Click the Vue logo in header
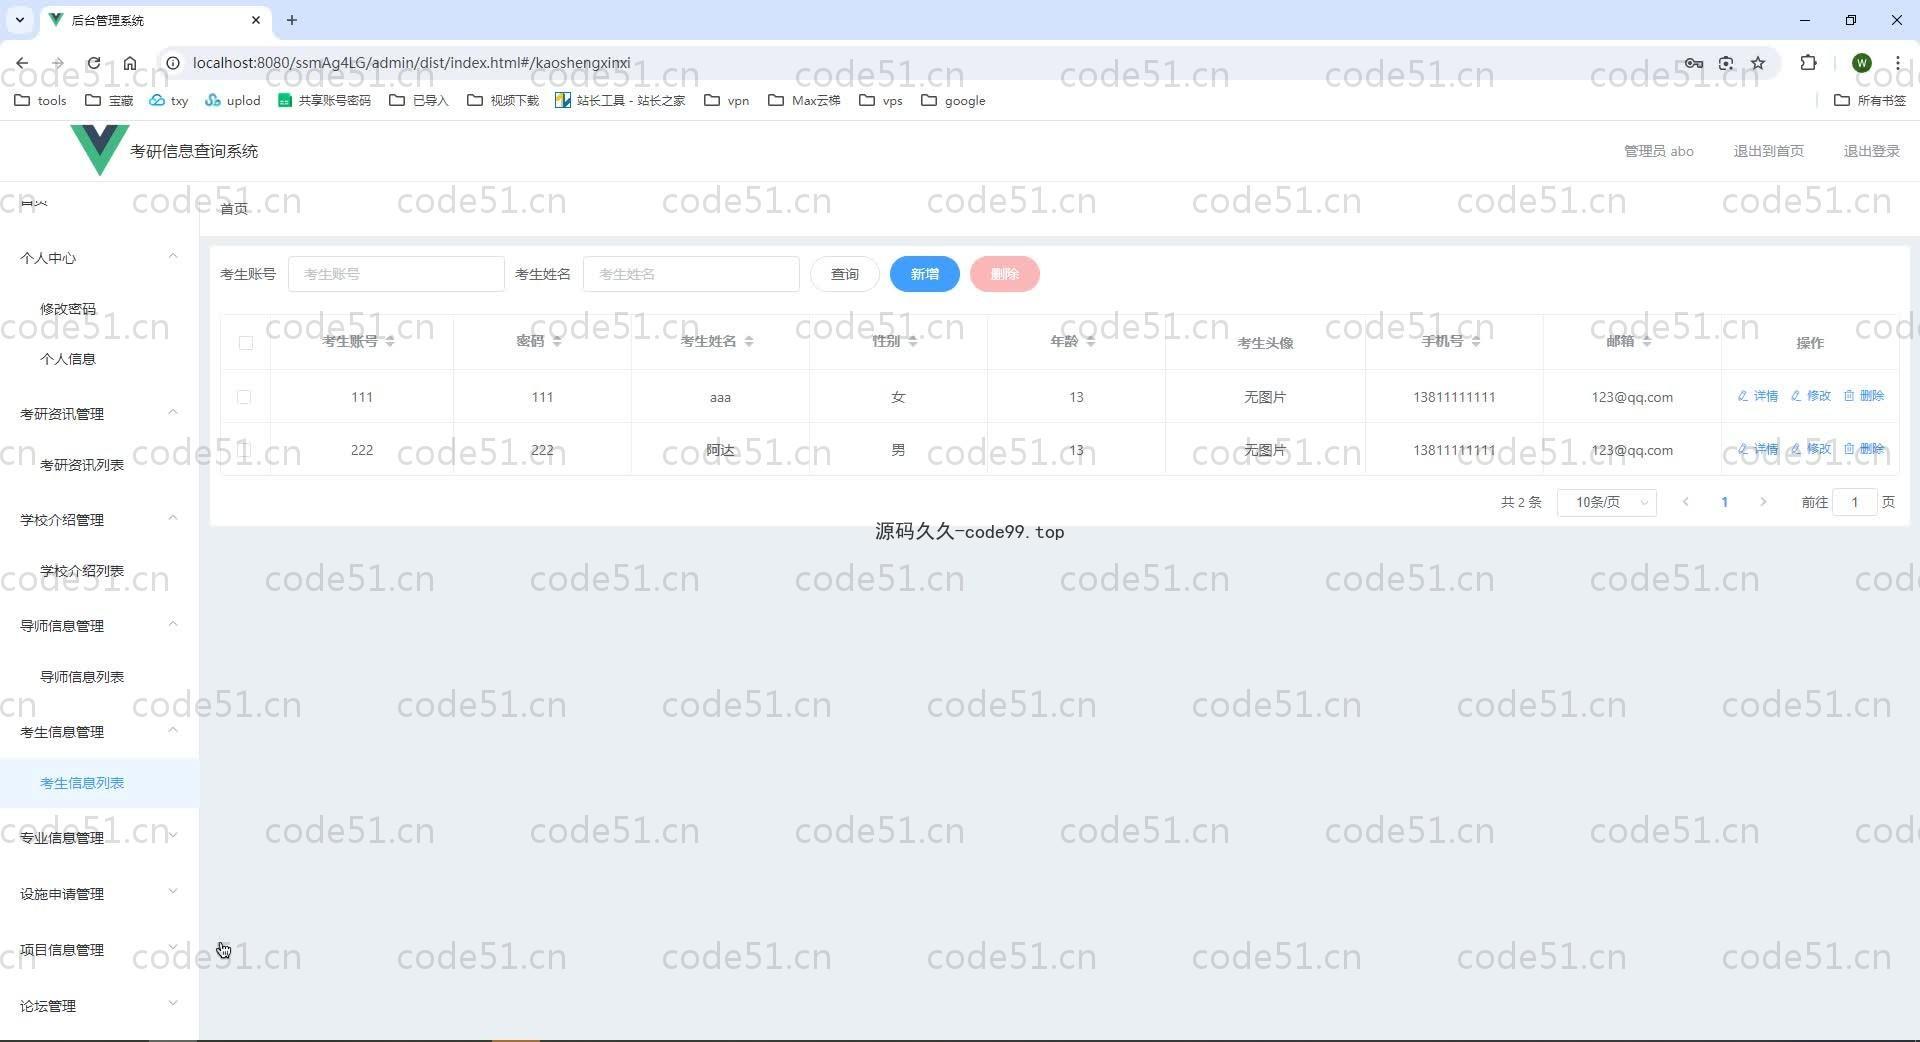The image size is (1920, 1042). (x=99, y=149)
